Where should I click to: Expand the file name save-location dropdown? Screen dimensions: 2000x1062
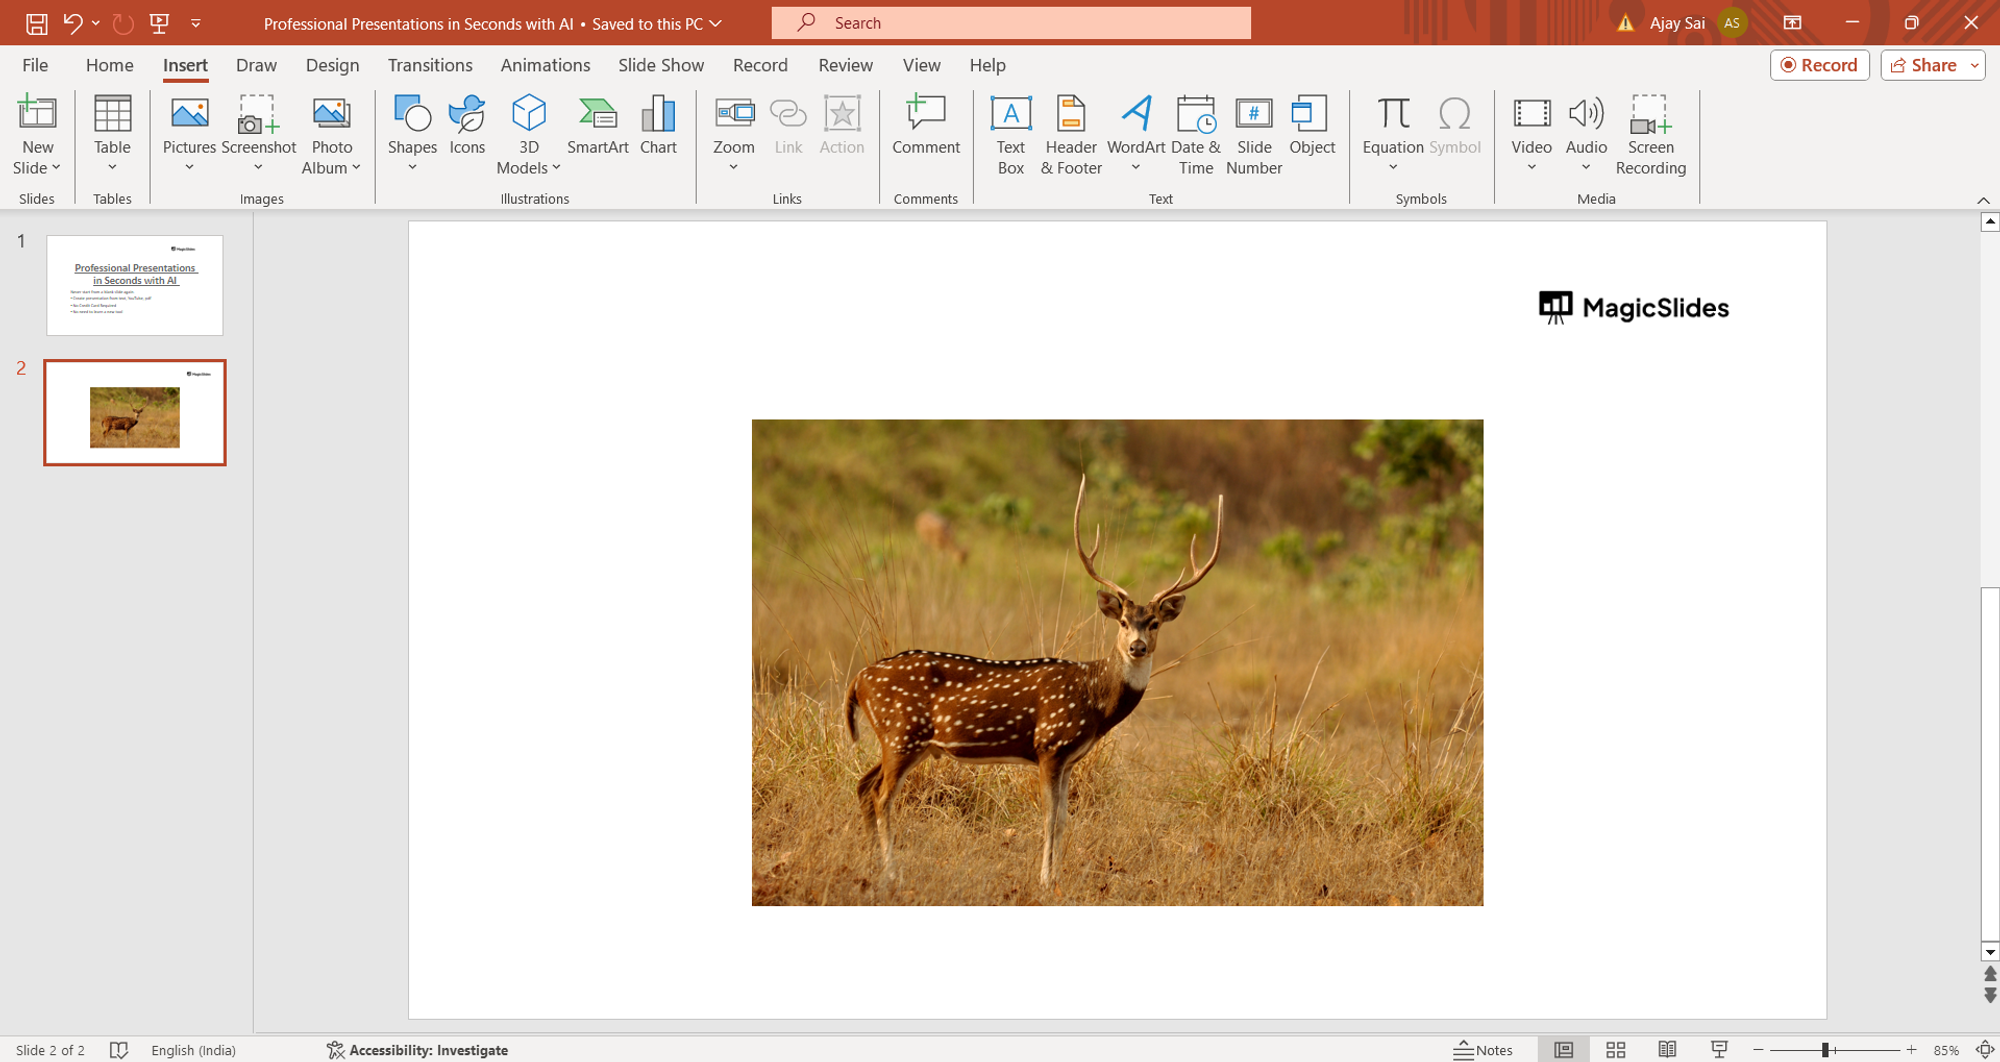coord(715,23)
